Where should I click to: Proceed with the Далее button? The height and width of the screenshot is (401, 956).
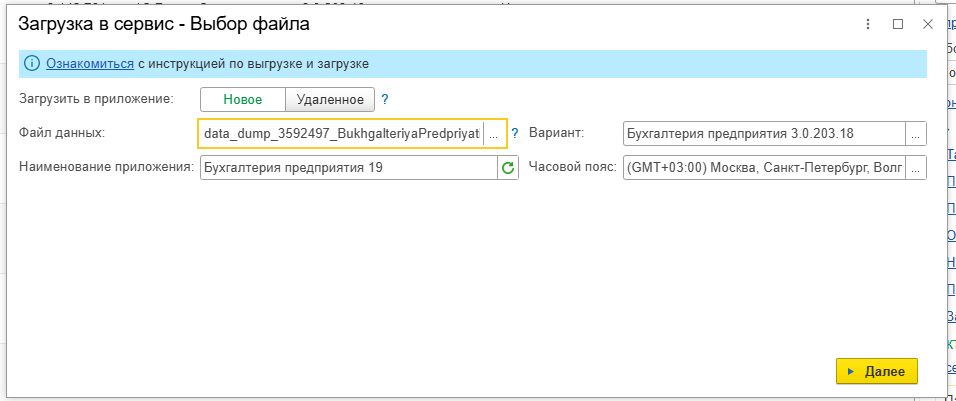click(x=877, y=371)
